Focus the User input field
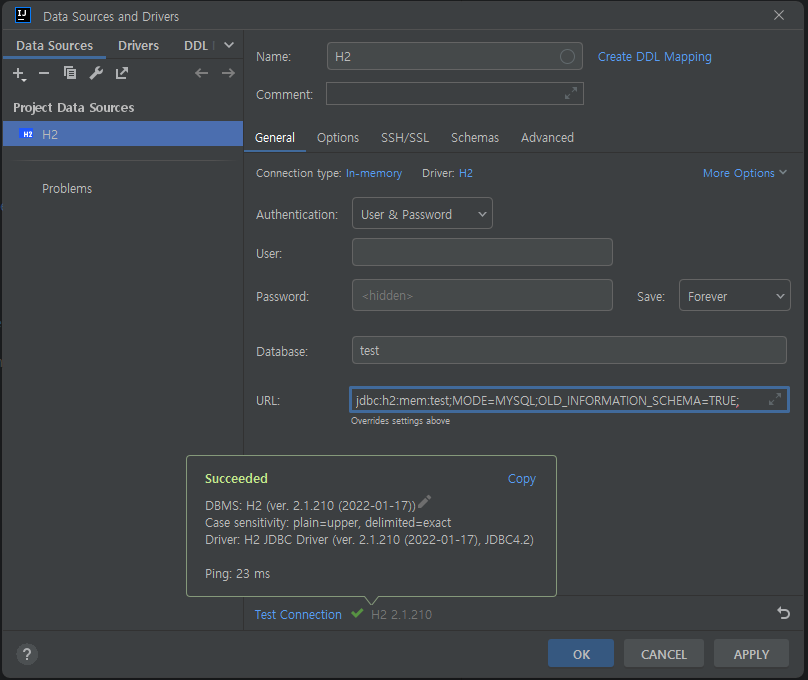The height and width of the screenshot is (680, 808). click(x=482, y=252)
